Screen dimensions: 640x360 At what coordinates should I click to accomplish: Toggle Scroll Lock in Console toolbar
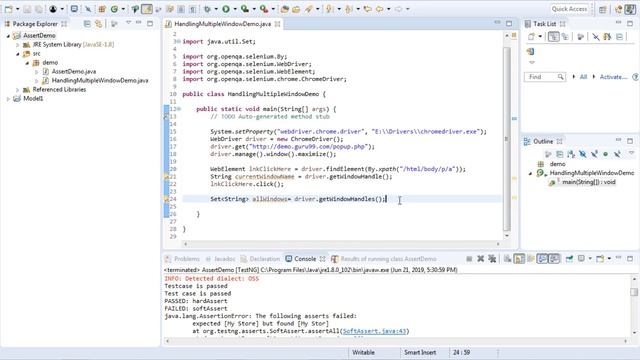pos(519,259)
